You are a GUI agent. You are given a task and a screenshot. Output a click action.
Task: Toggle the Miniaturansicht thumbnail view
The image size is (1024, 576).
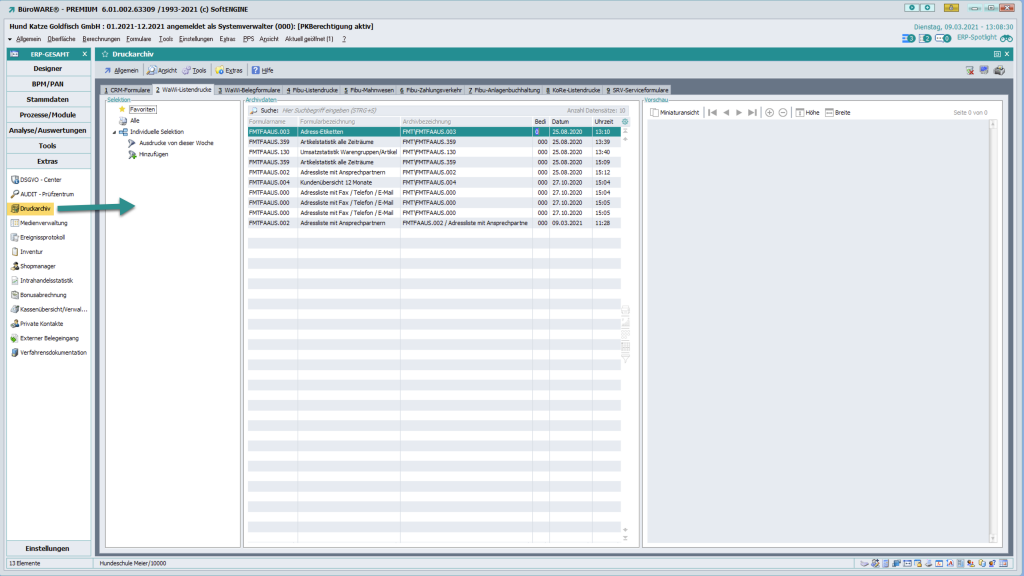point(672,112)
